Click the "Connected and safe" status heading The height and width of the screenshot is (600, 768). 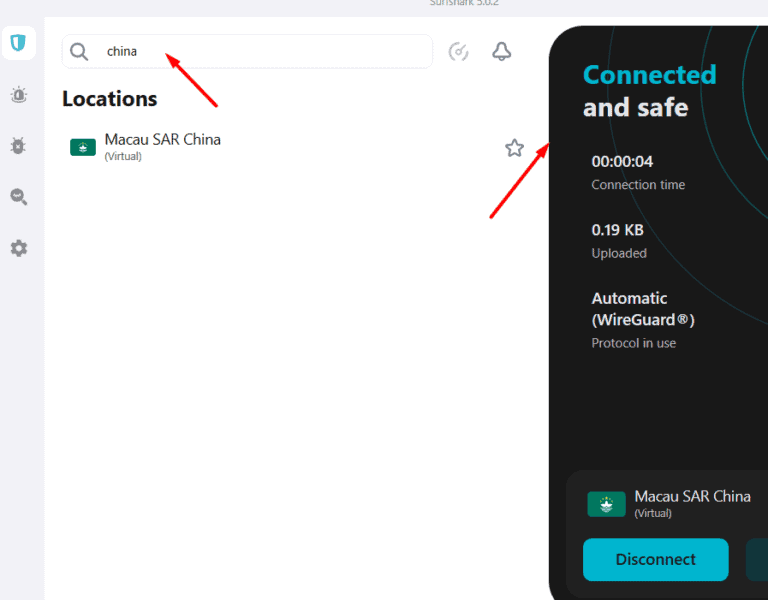click(649, 91)
